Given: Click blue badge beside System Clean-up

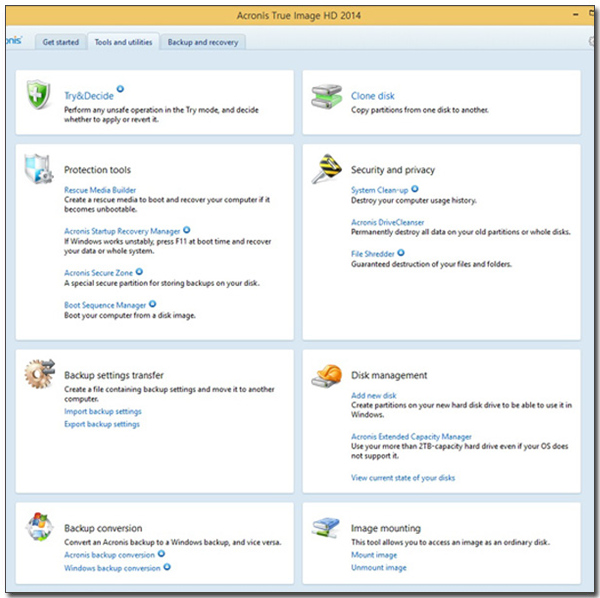Looking at the screenshot, I should [415, 189].
